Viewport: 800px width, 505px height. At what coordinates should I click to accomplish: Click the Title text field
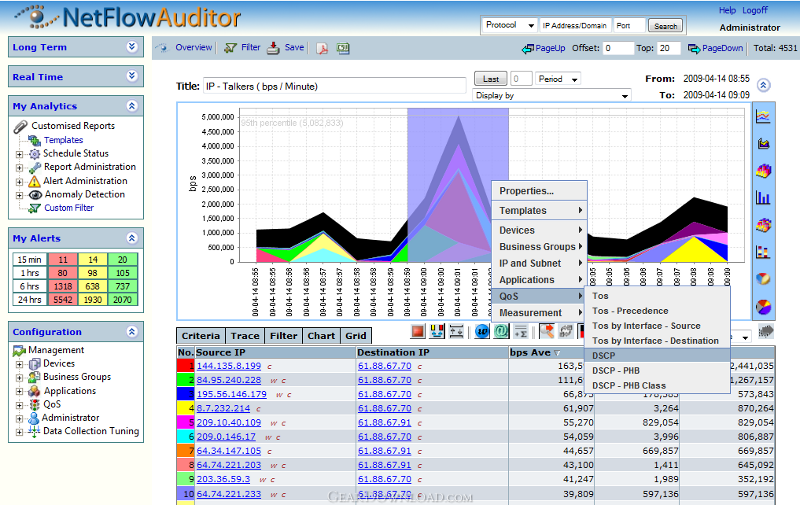[x=335, y=86]
